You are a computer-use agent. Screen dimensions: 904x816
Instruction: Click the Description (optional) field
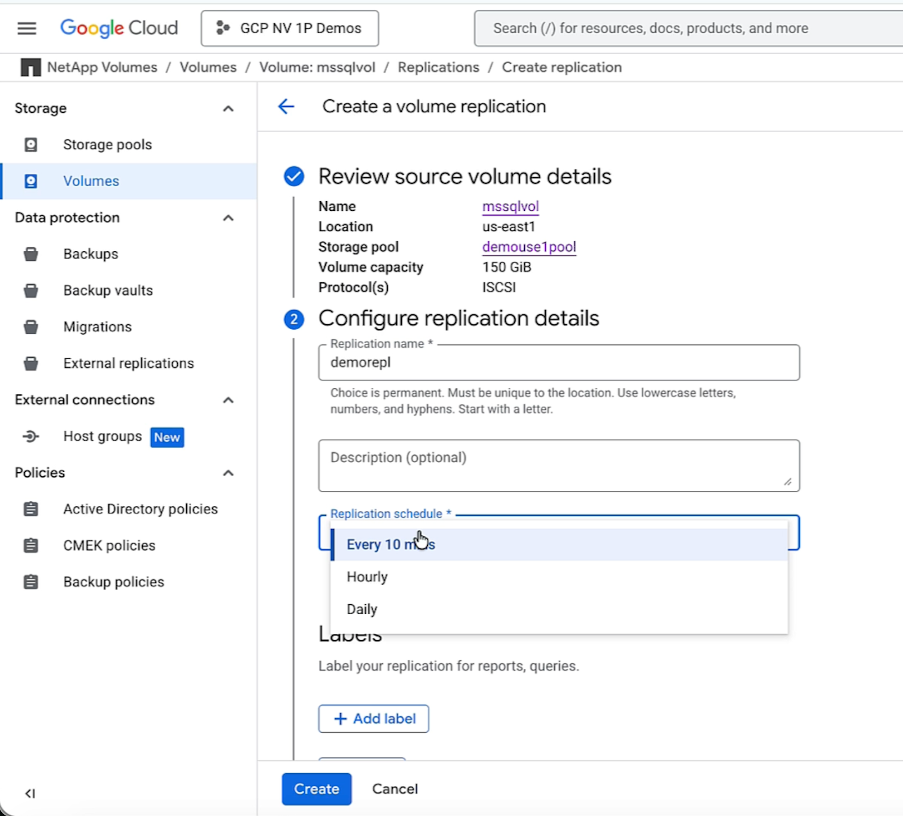coord(559,465)
